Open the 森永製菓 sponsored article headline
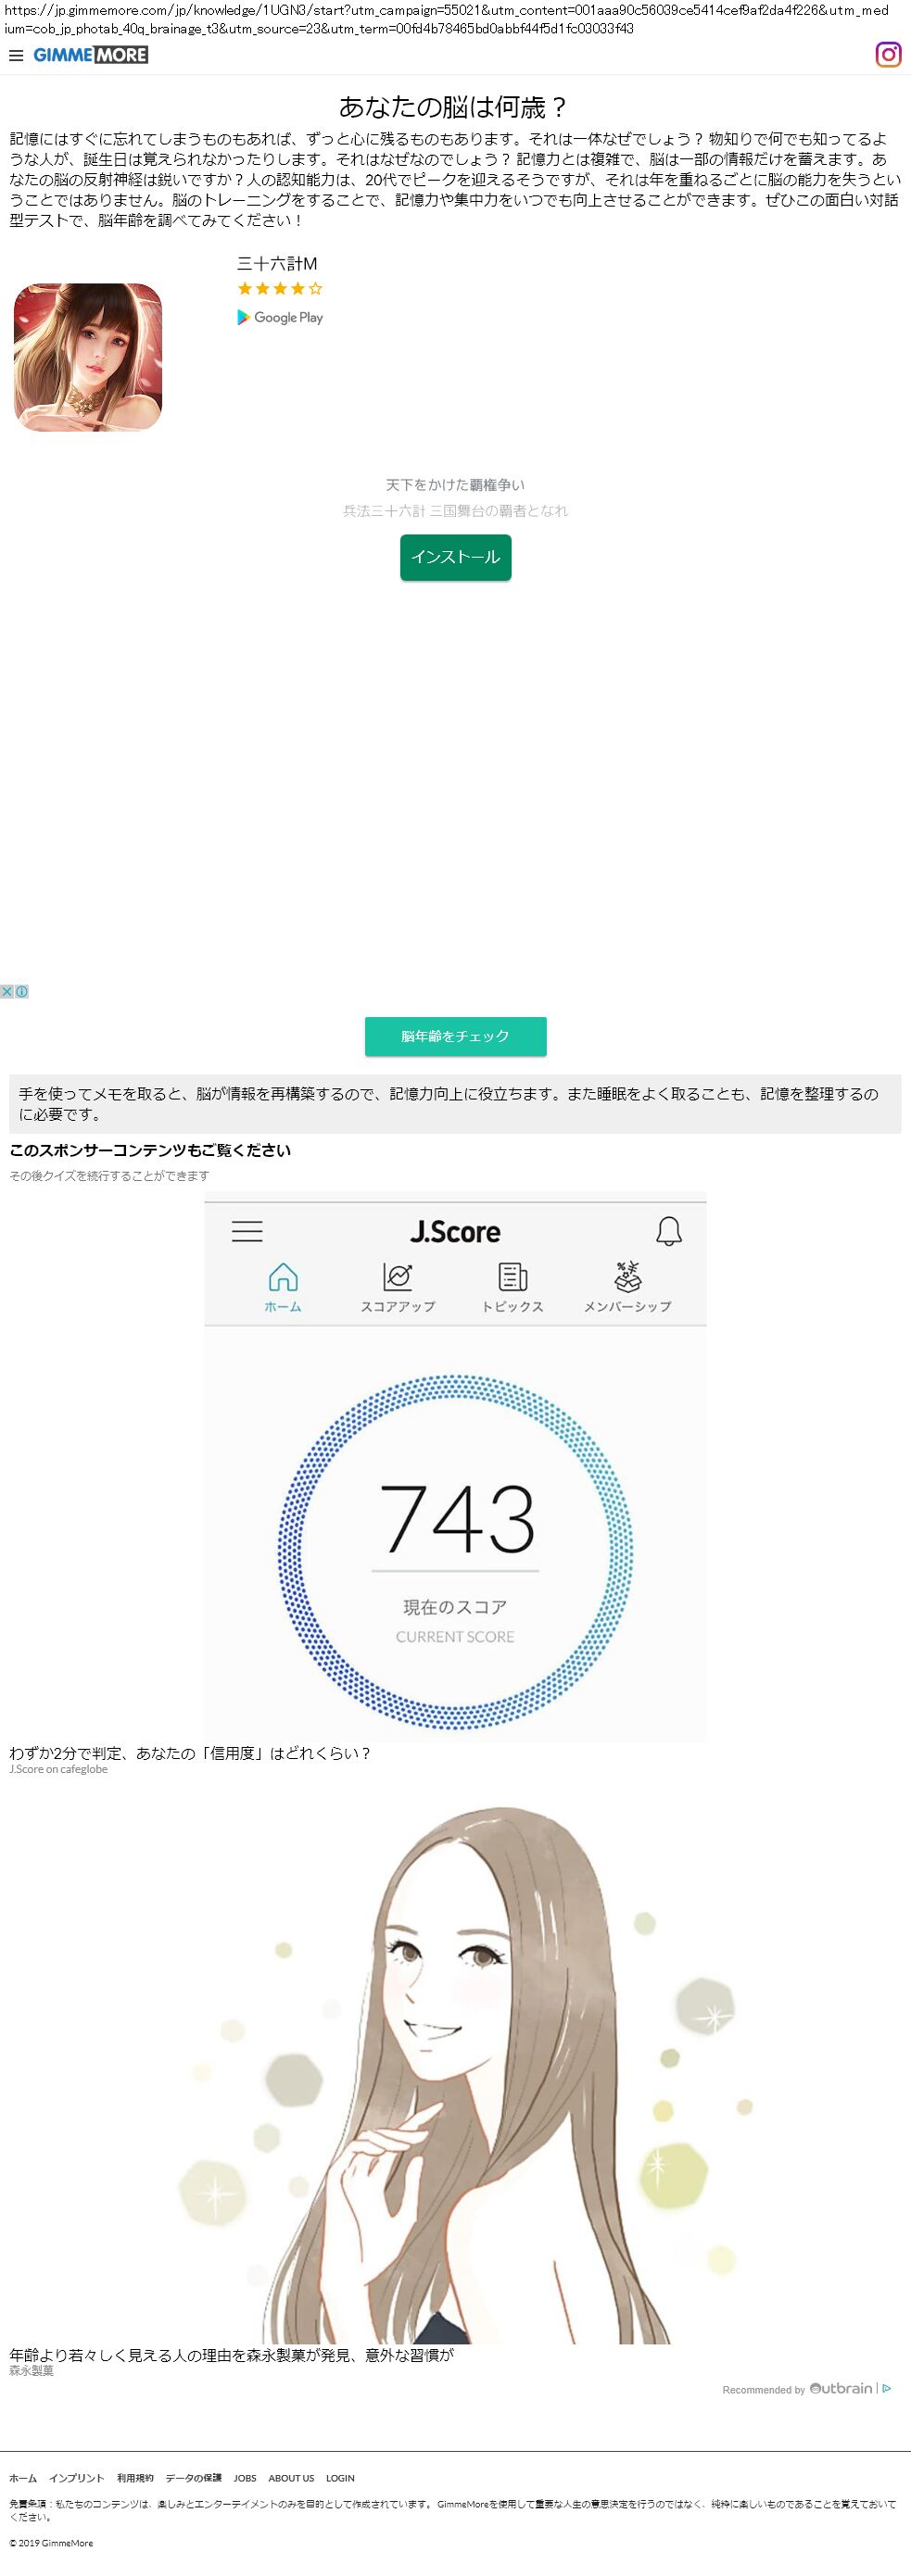This screenshot has height=2576, width=911. 231,2355
